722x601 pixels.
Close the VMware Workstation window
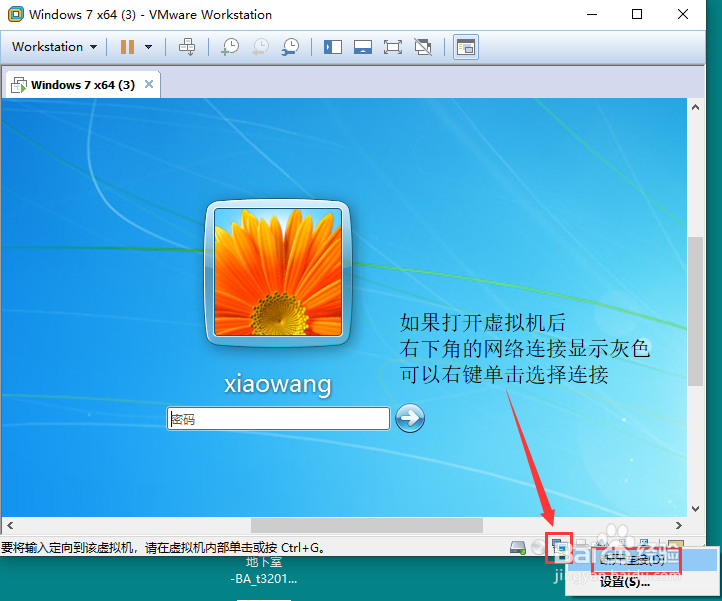click(x=683, y=14)
